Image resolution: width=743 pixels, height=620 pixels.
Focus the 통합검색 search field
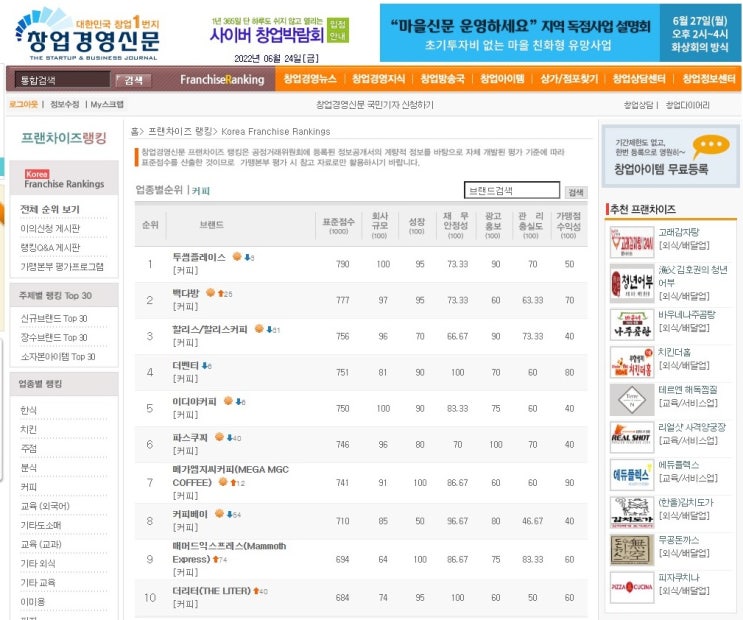click(63, 80)
